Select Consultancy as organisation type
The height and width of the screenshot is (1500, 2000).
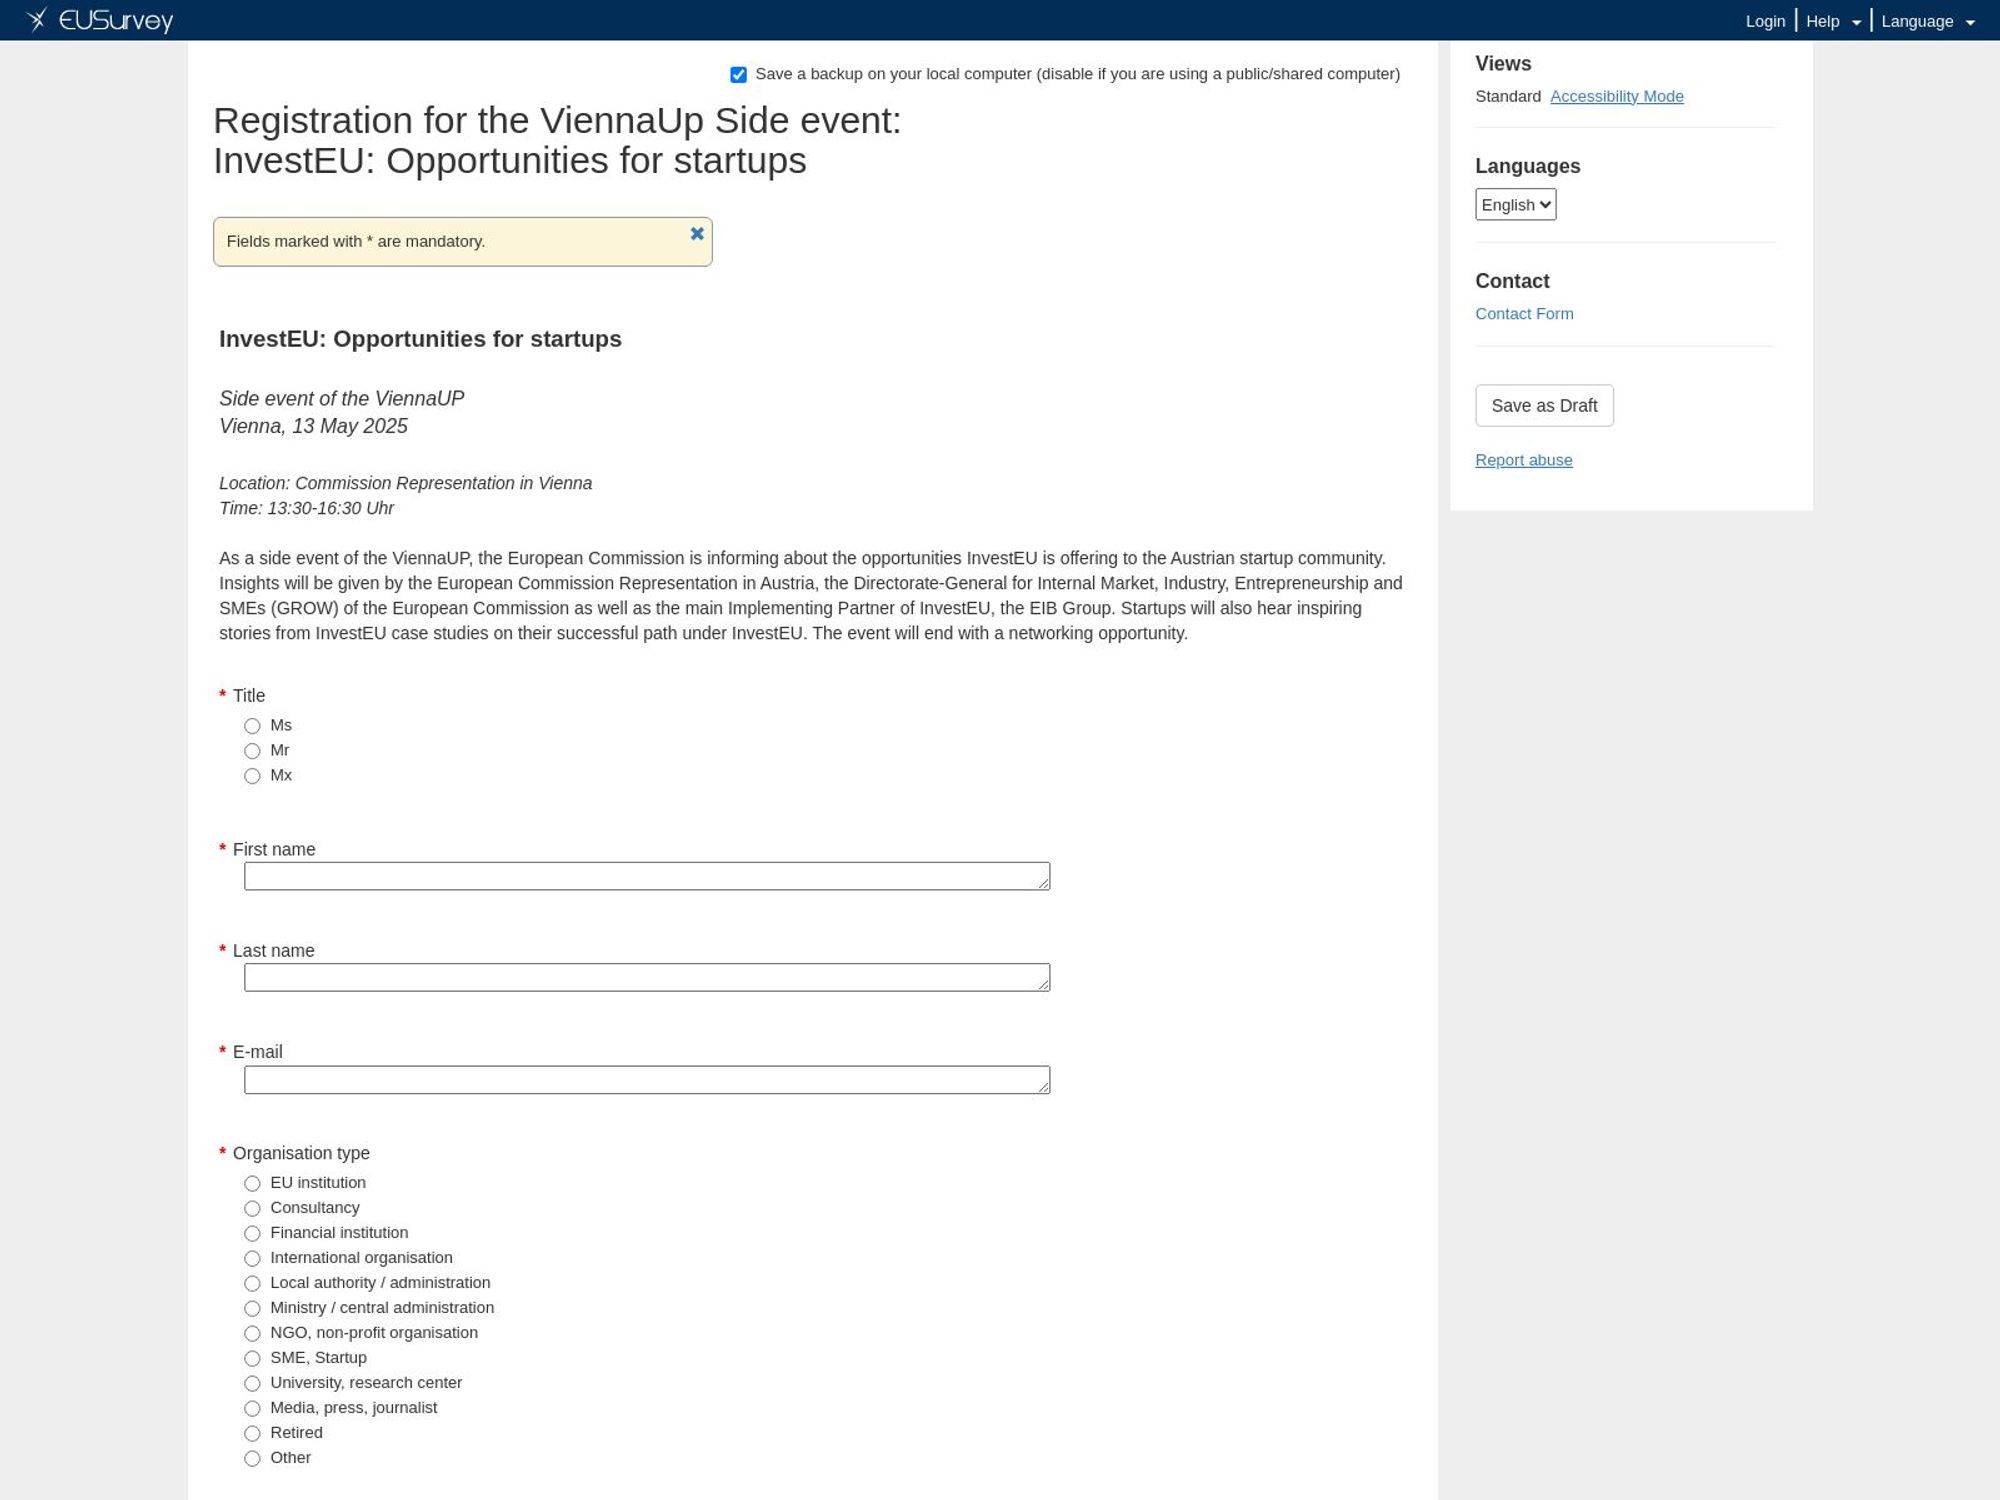252,1208
